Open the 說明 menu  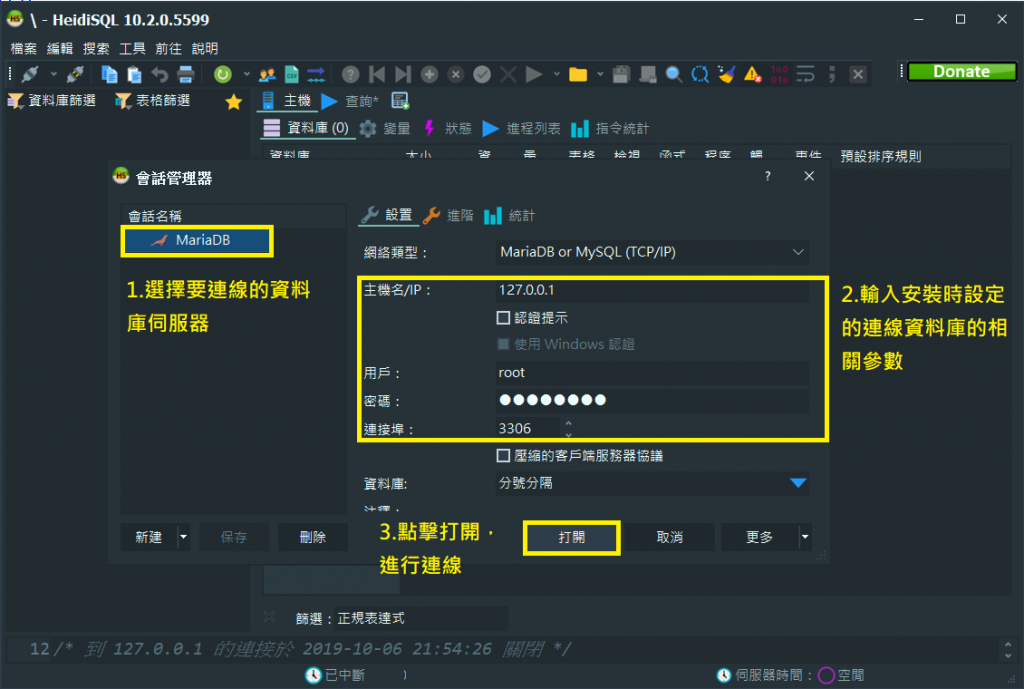tap(205, 48)
